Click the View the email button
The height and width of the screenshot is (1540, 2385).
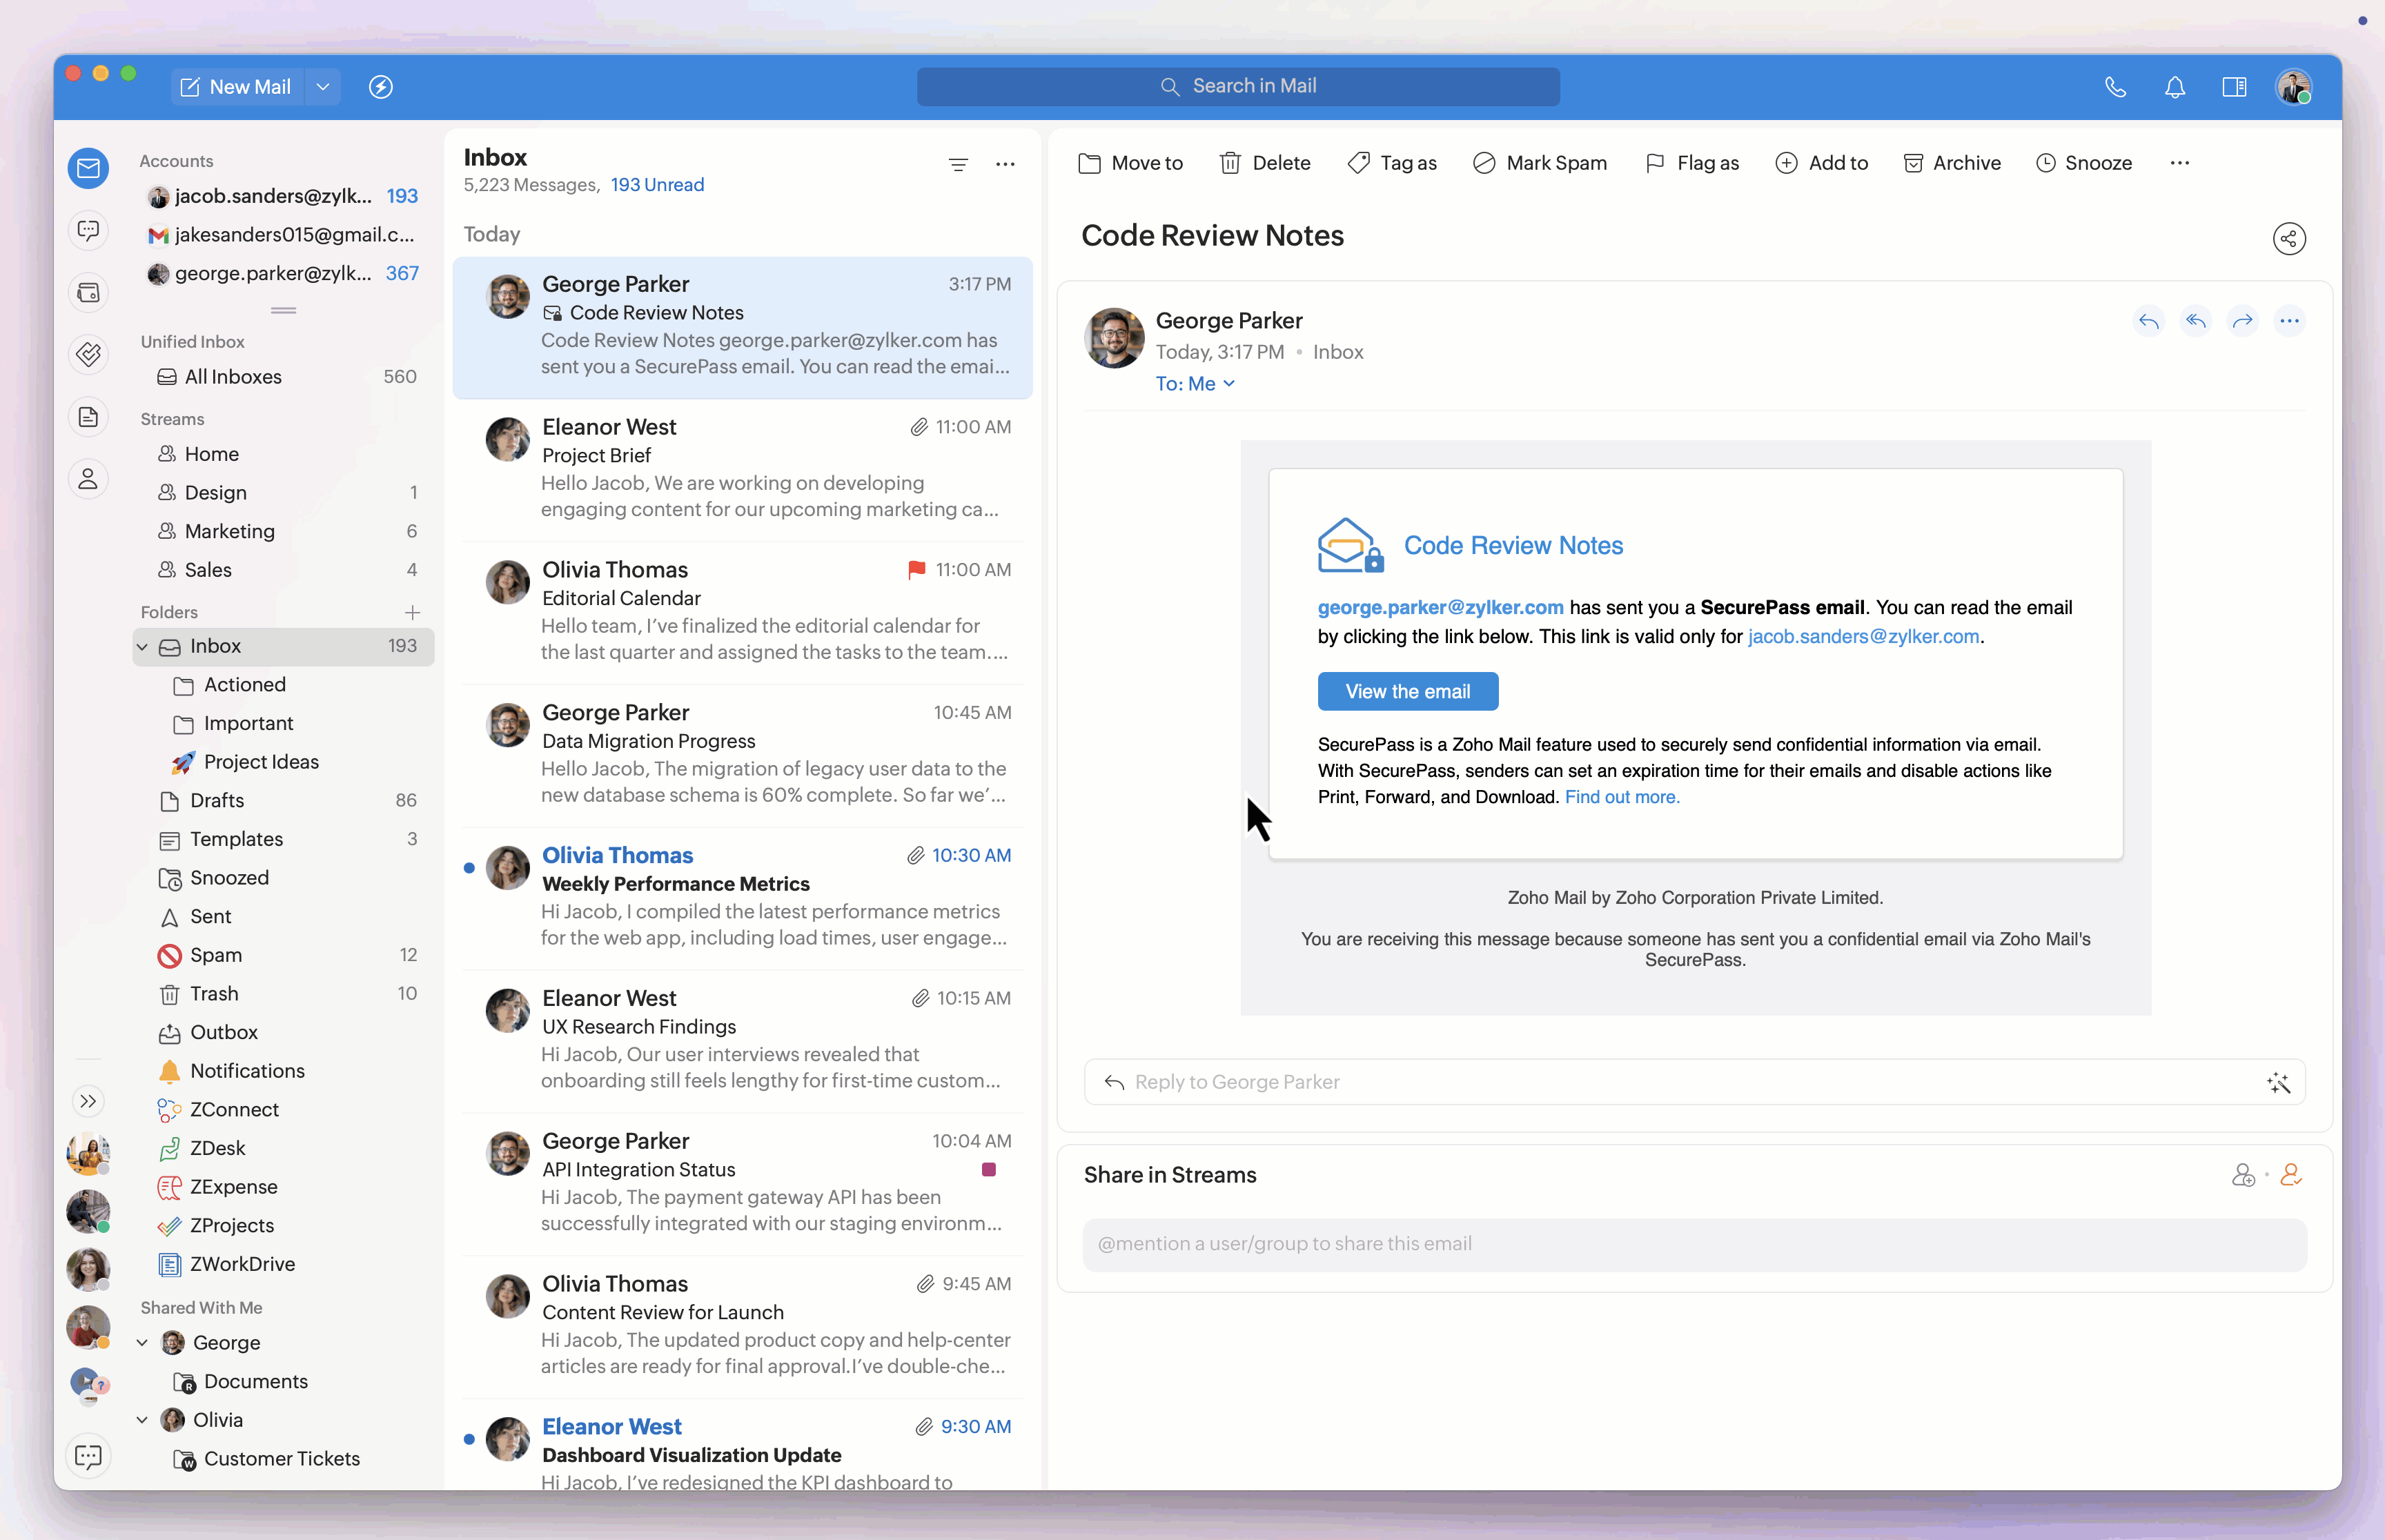click(1407, 691)
